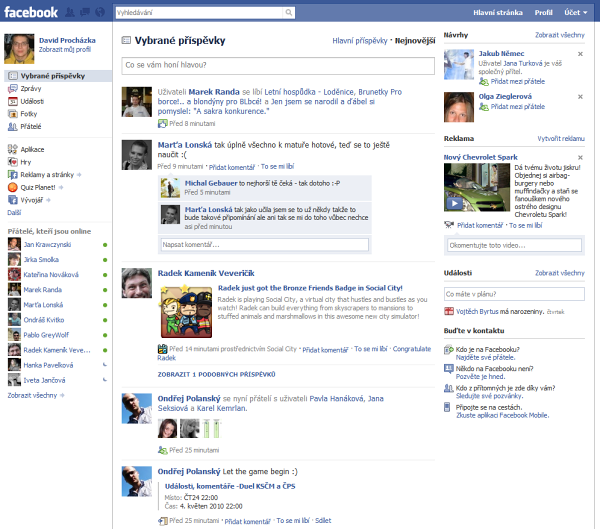Open the messages icon in header

tap(85, 12)
